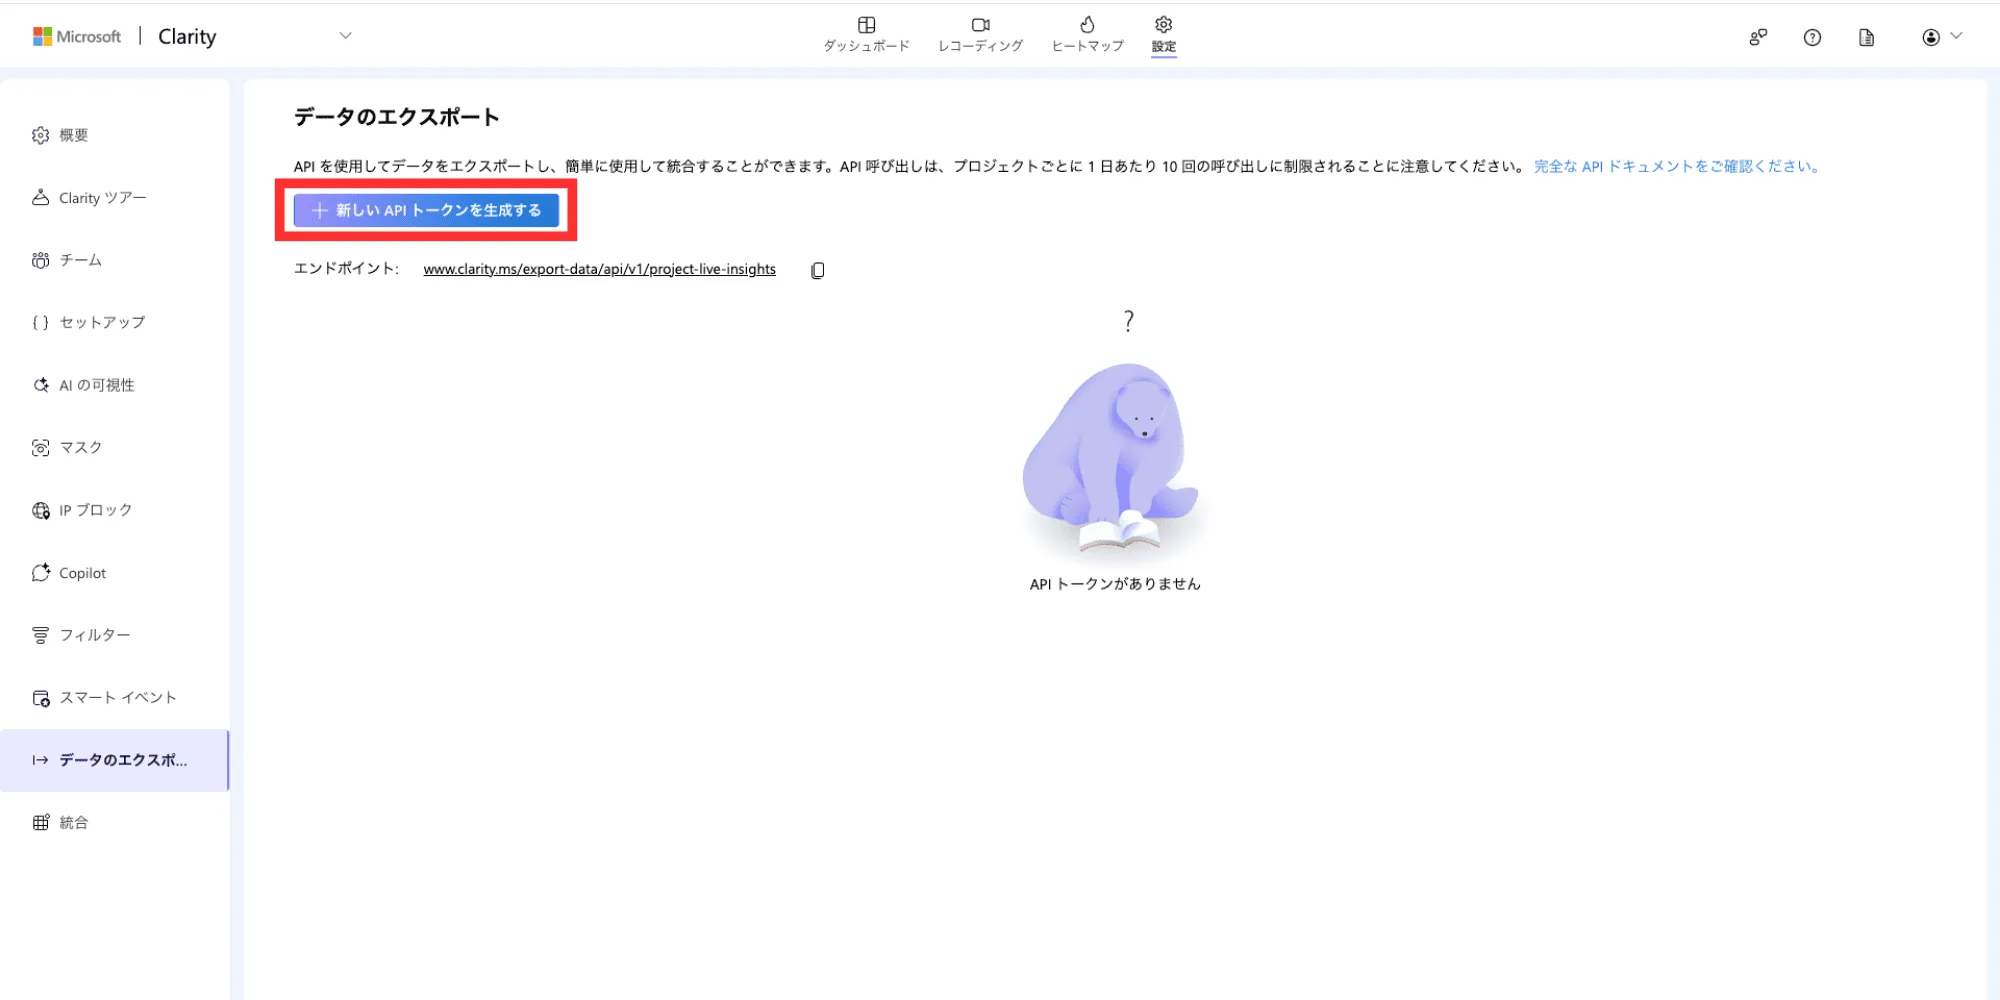Open the ダッシュボード tab
Image resolution: width=2000 pixels, height=1000 pixels.
866,35
